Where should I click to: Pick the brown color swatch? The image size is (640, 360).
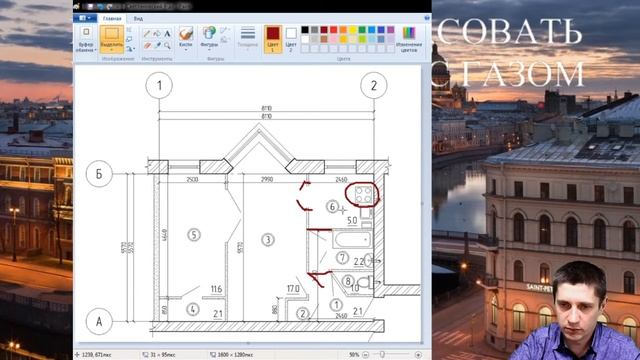tap(324, 39)
